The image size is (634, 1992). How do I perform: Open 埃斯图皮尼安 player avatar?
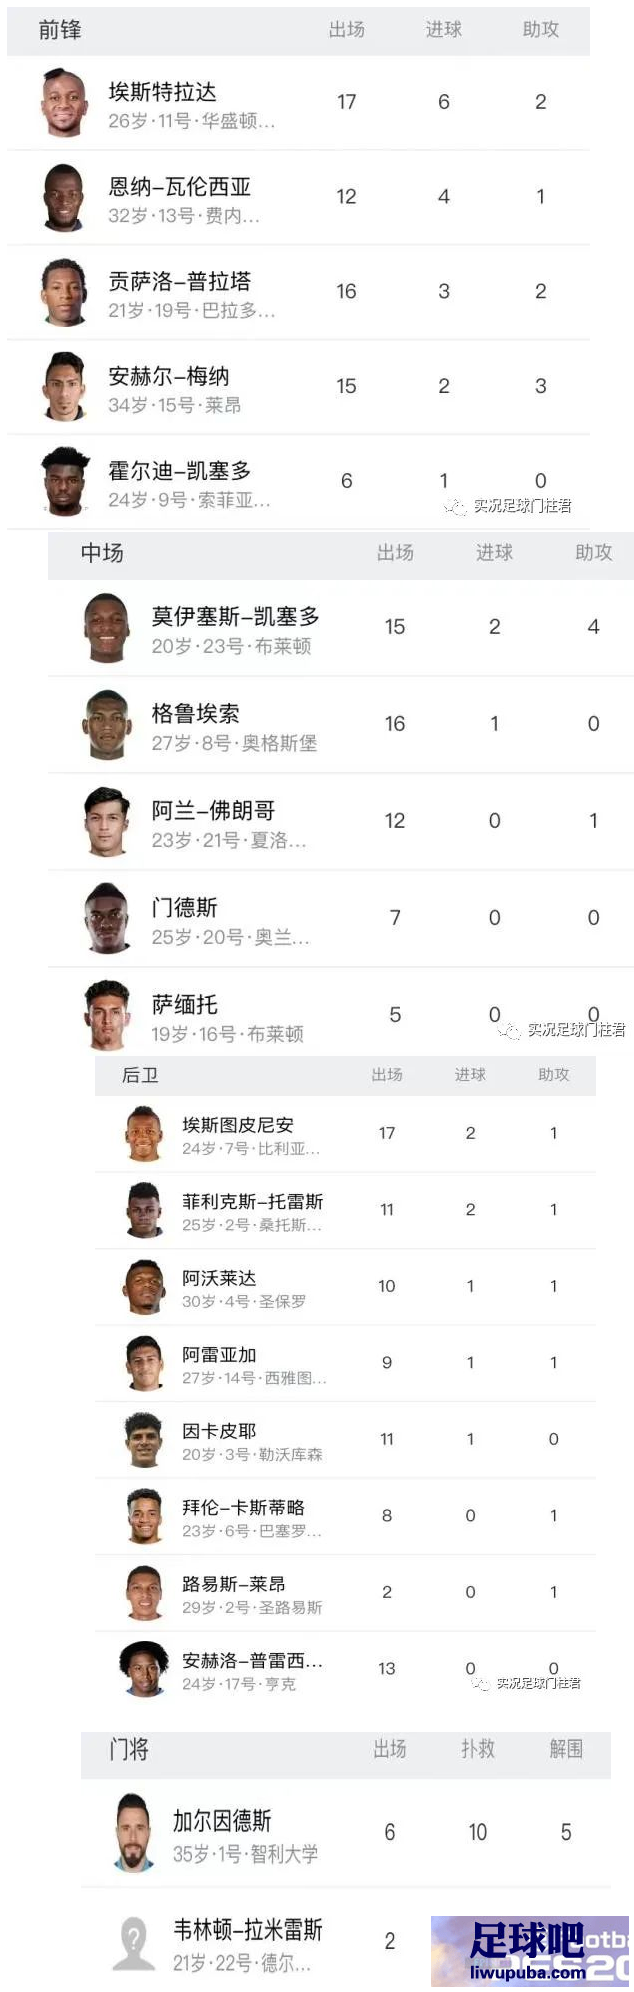point(145,1134)
